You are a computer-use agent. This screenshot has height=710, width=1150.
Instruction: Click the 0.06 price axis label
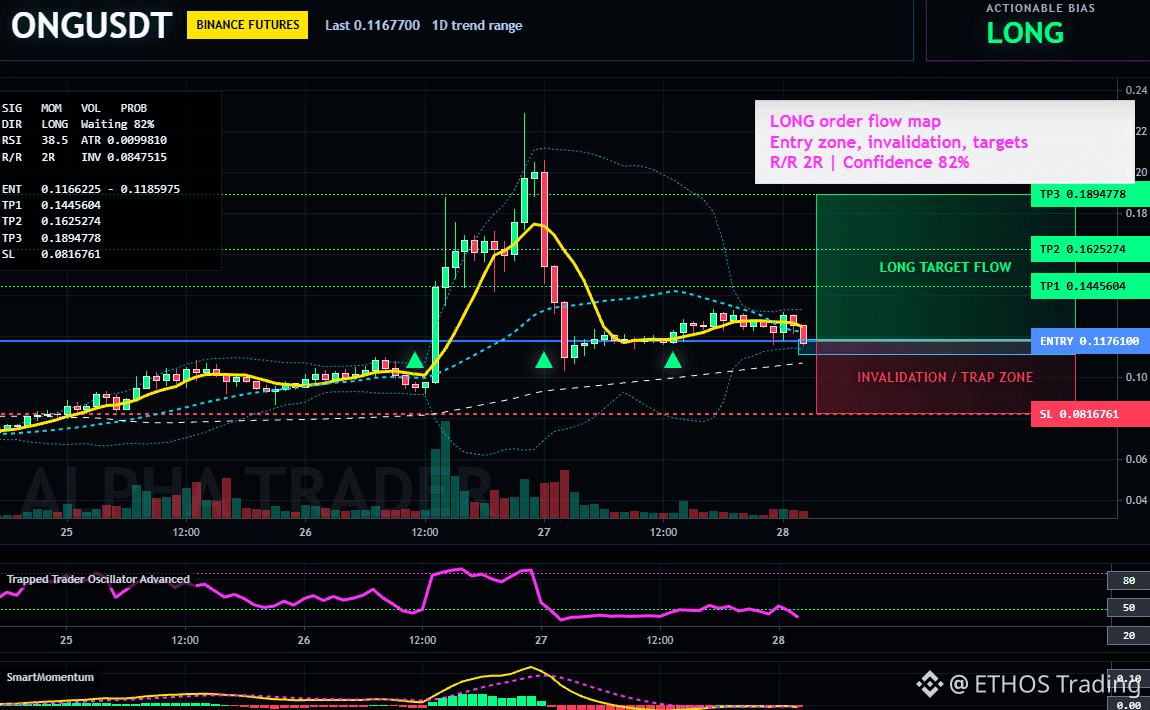1136,459
